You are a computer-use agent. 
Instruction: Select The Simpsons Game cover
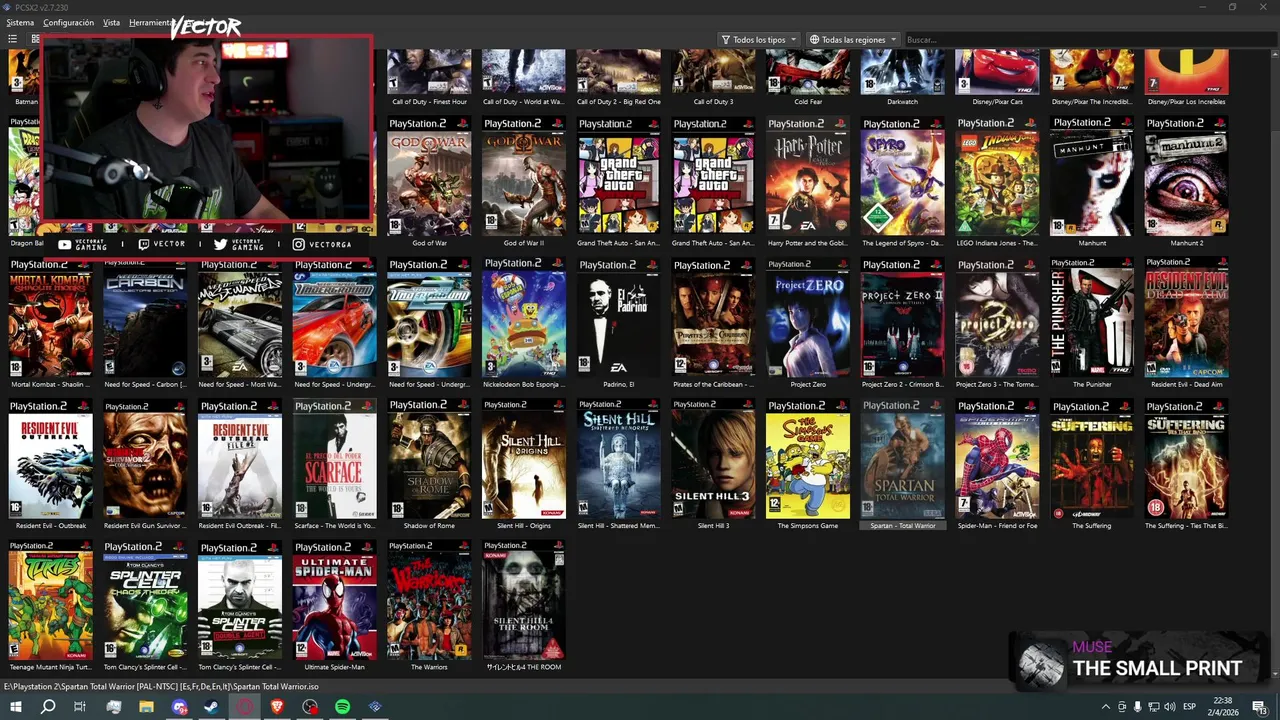tap(807, 459)
